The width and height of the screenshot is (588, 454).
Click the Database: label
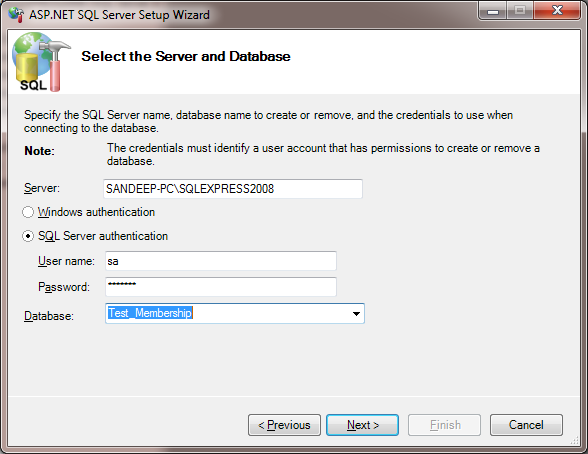click(x=49, y=316)
